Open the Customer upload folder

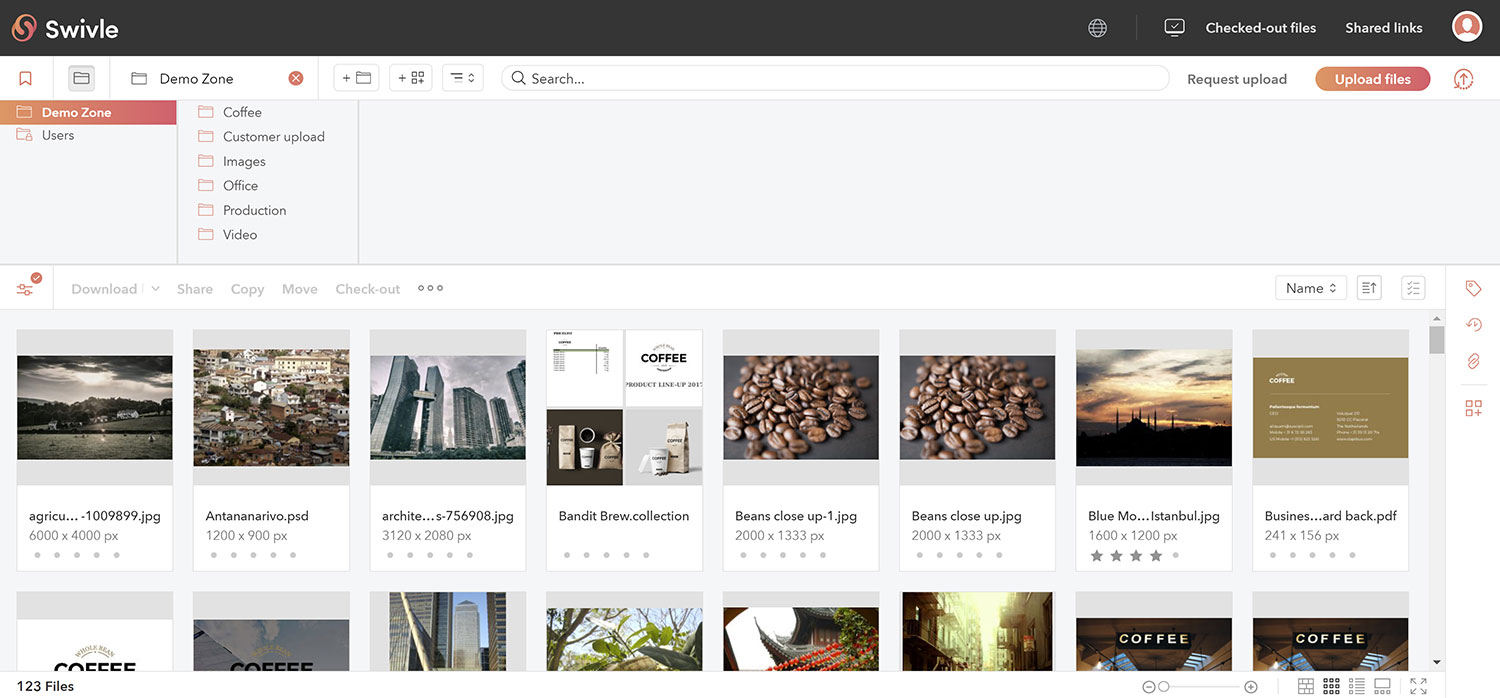273,136
